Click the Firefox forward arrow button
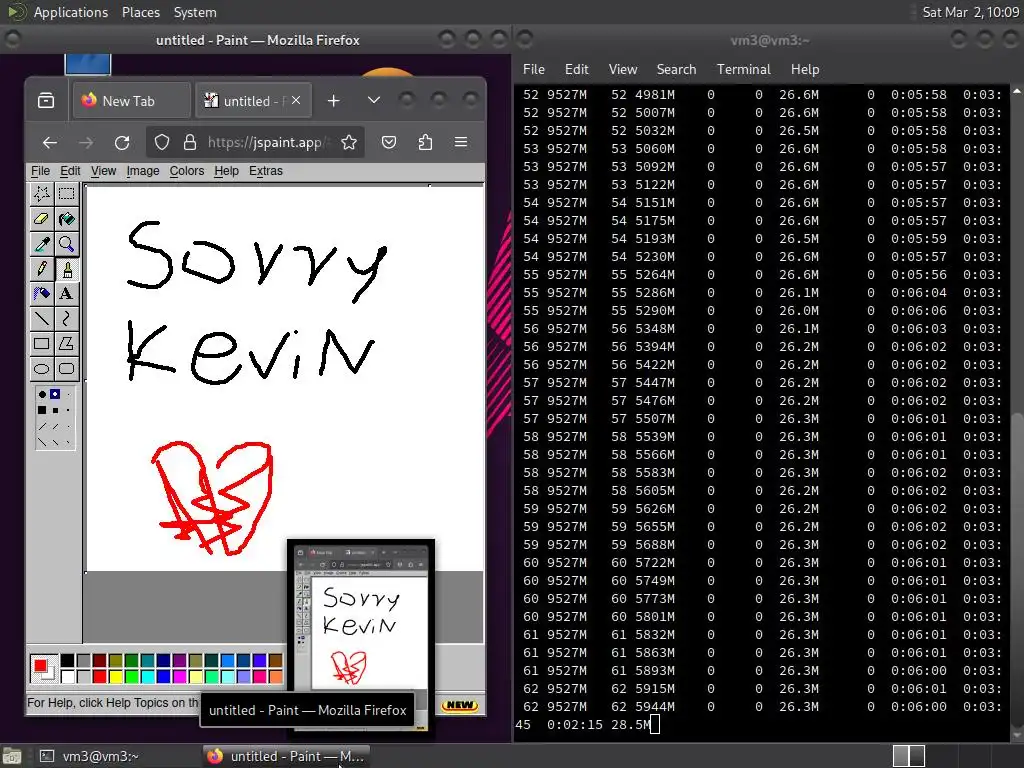 86,142
